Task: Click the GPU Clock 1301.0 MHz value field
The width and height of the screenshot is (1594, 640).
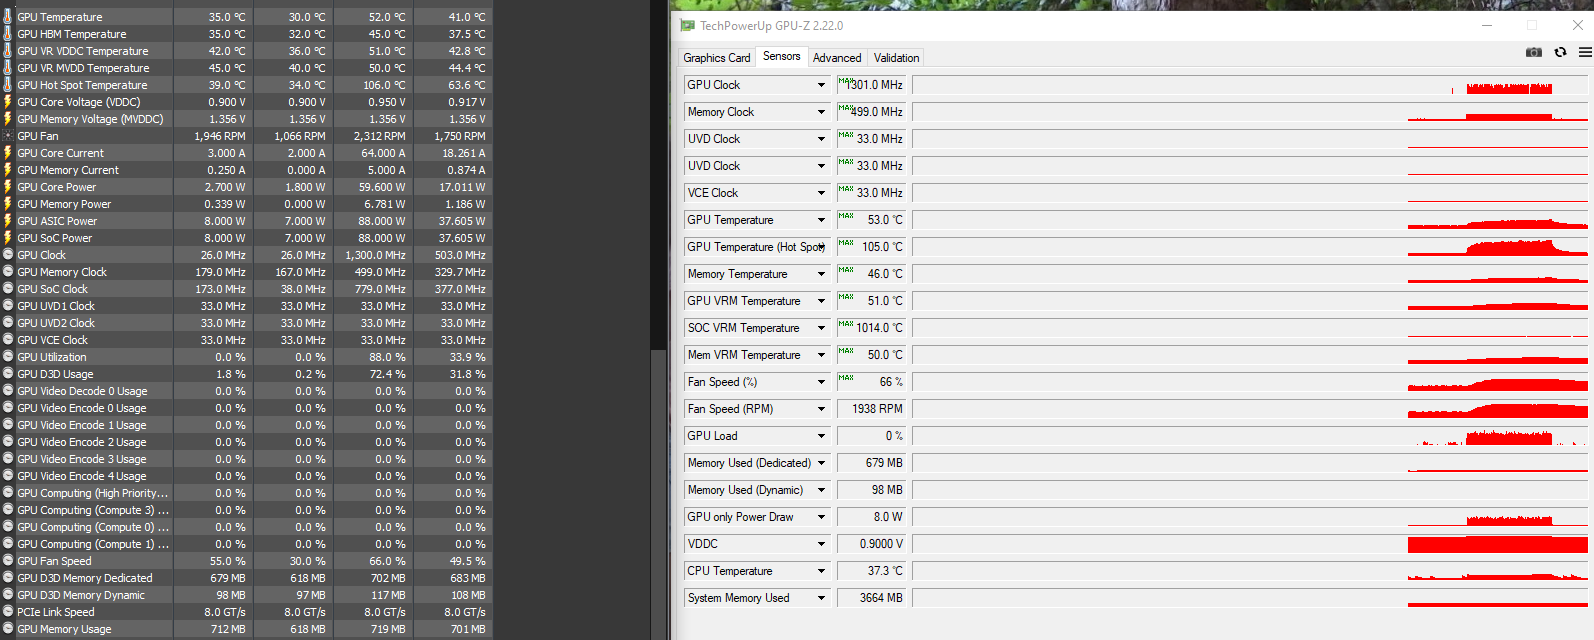Action: click(871, 85)
